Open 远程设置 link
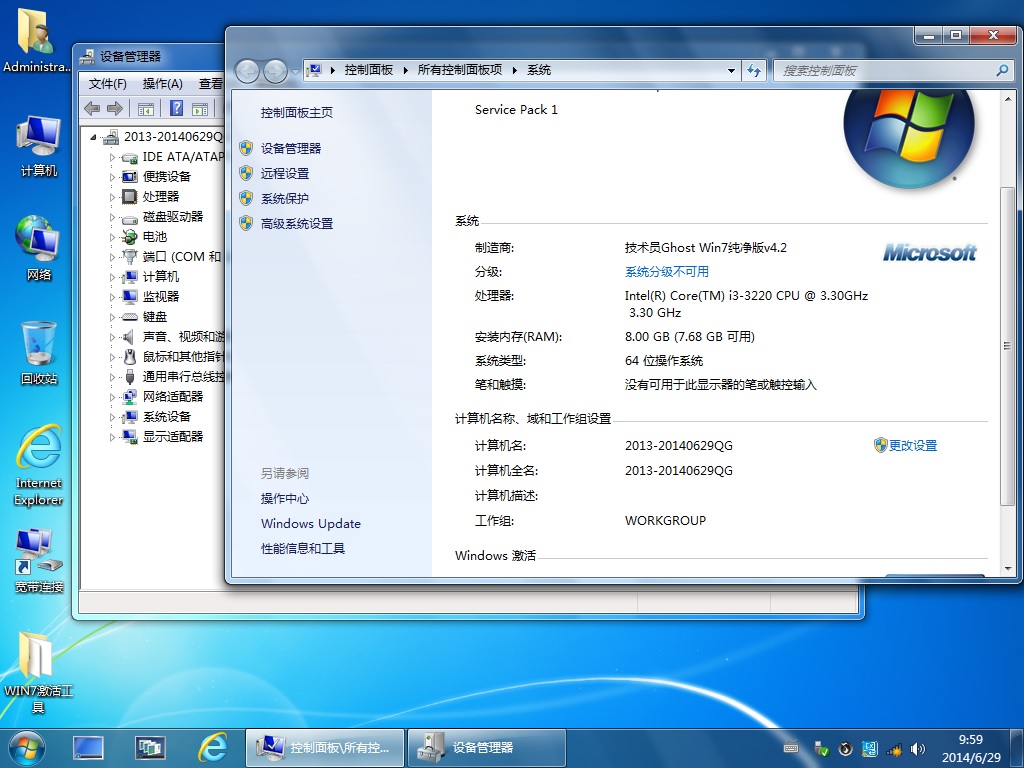Screen dimensions: 1024x768 pyautogui.click(x=285, y=173)
